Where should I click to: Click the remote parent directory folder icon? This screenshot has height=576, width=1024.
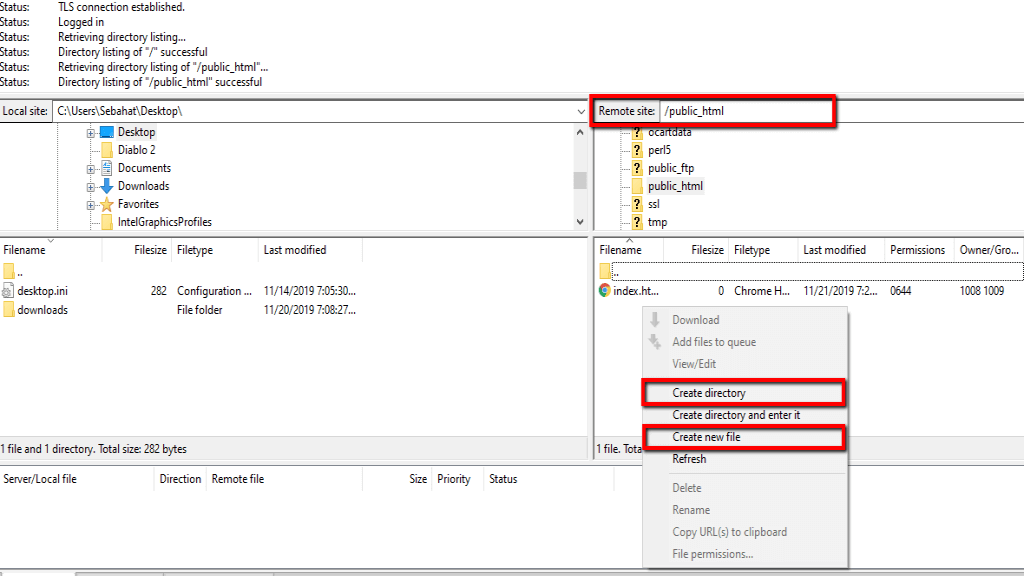pyautogui.click(x=605, y=271)
